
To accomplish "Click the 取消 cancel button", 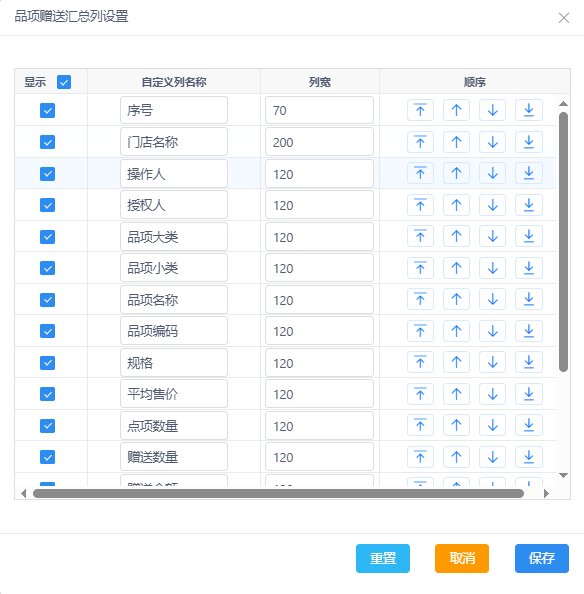I will pos(462,558).
